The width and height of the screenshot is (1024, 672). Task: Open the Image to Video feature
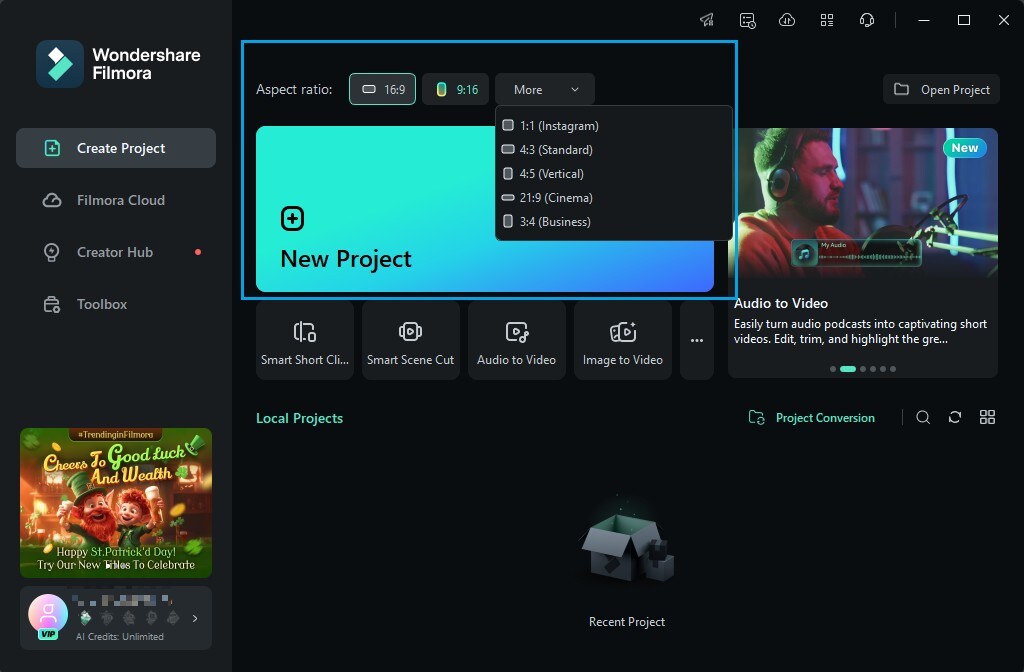point(623,340)
